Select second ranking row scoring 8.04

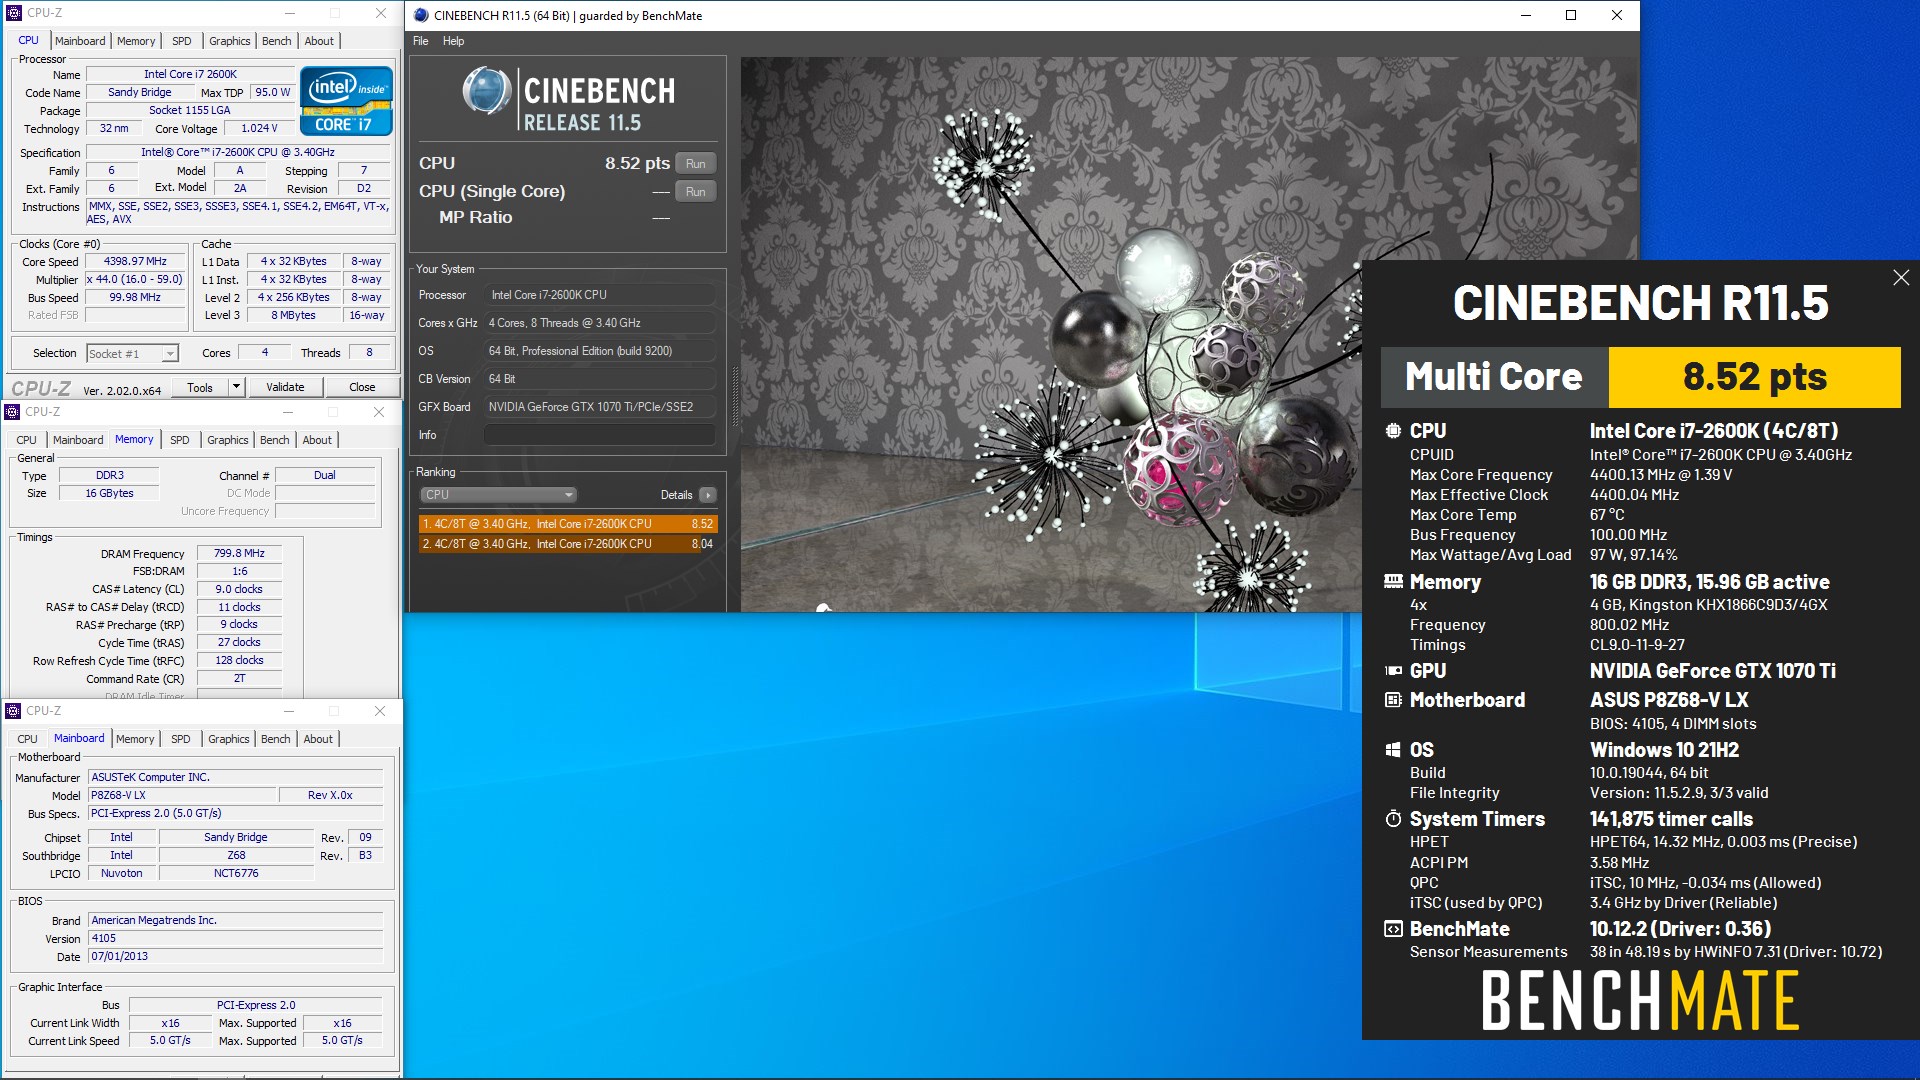(567, 544)
